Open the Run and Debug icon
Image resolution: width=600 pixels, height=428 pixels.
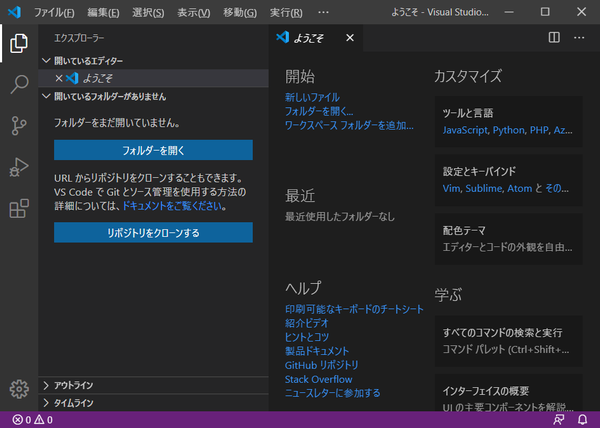coord(18,167)
